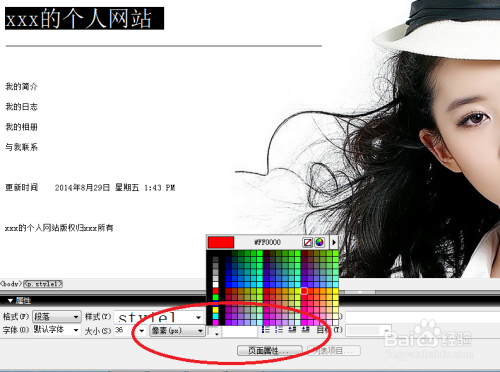
Task: Apply unordered bullet list formatting
Action: click(266, 330)
